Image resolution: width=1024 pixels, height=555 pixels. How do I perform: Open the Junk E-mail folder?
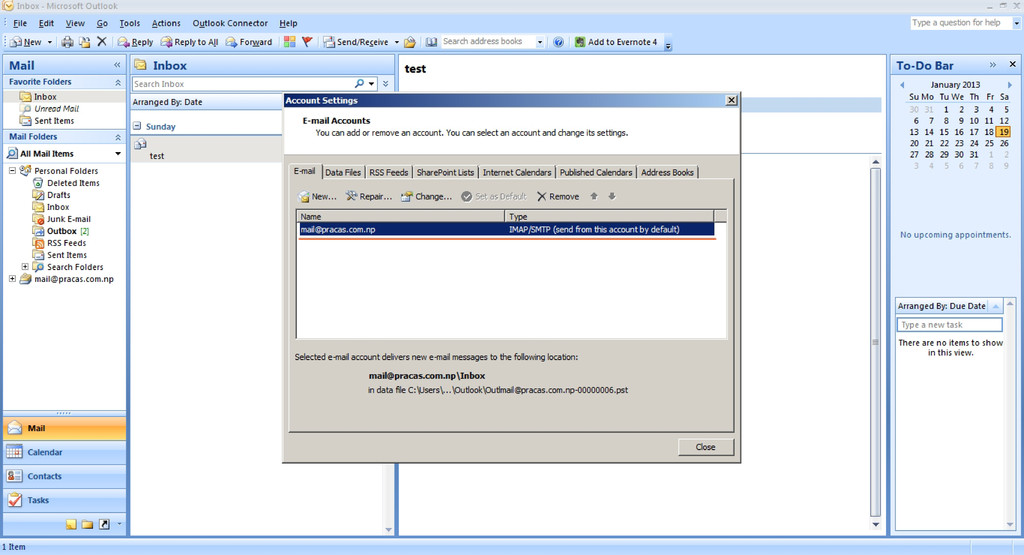(69, 219)
